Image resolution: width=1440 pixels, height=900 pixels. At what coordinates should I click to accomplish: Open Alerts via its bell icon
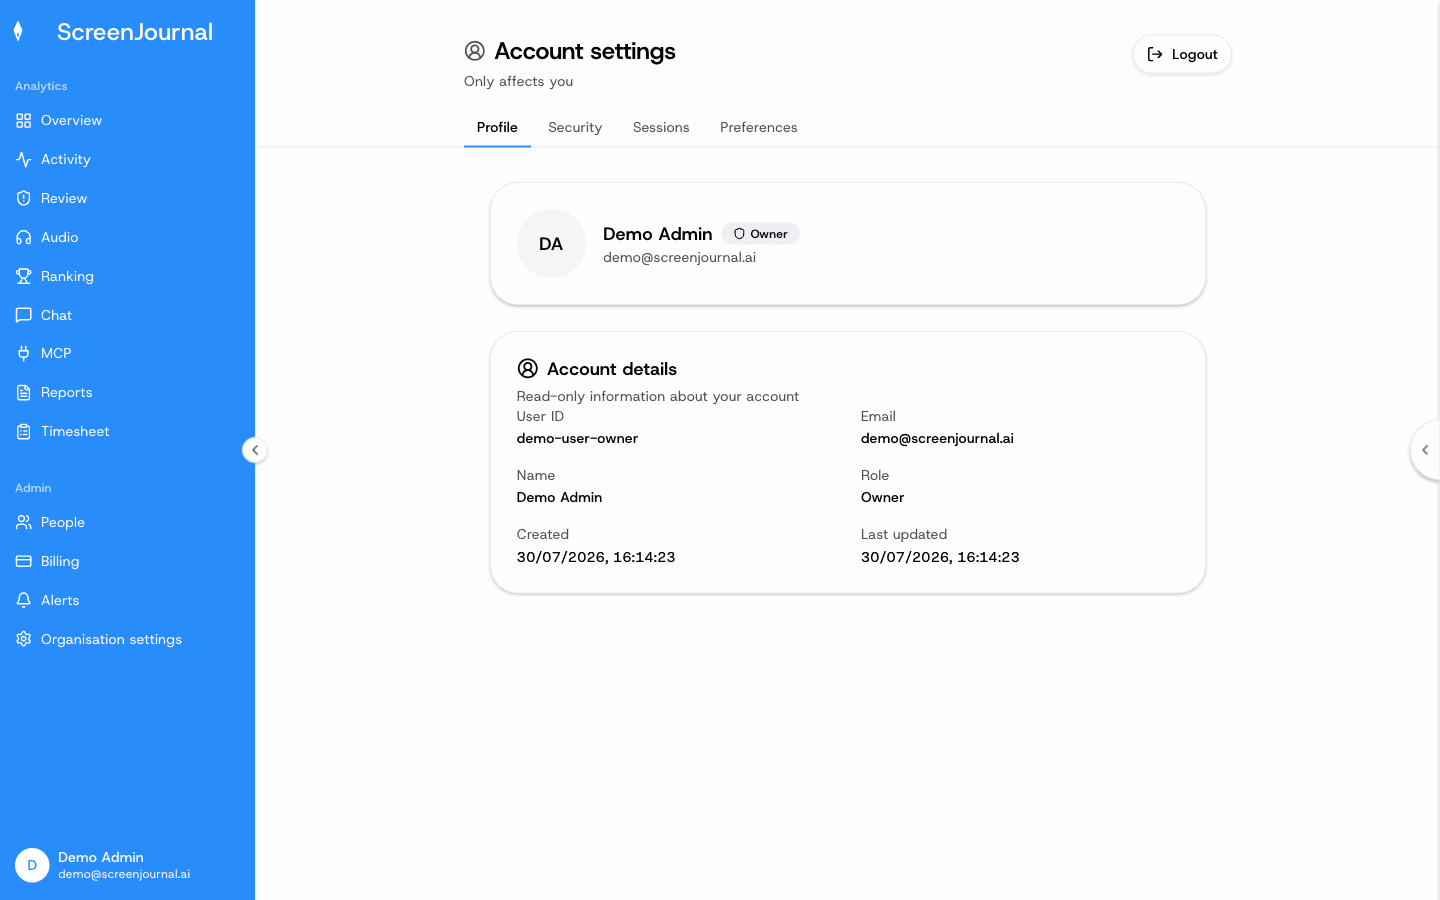[x=24, y=601]
